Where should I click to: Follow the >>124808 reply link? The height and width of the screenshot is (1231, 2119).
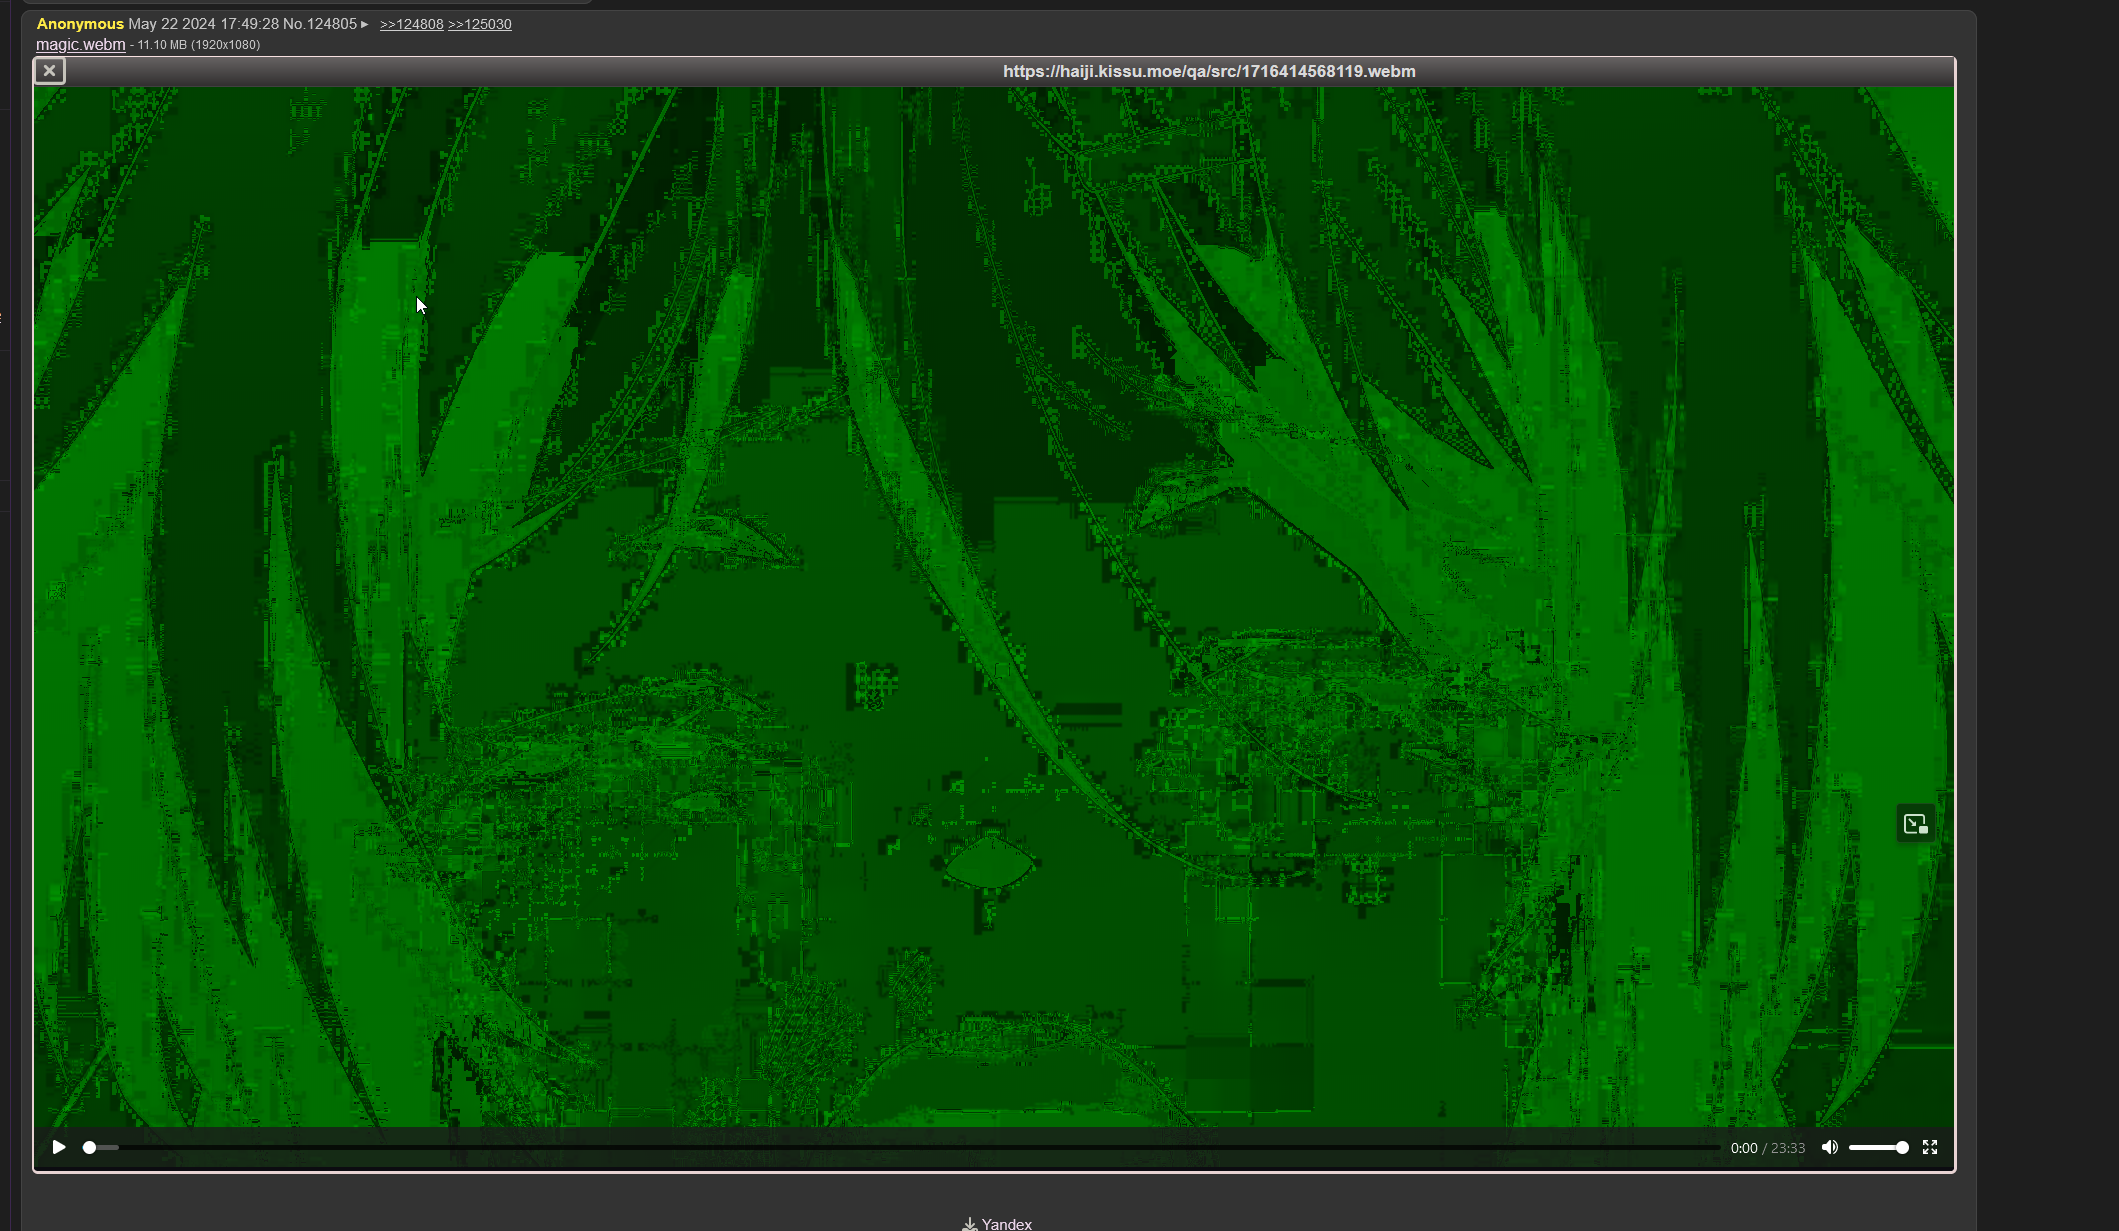pos(411,24)
